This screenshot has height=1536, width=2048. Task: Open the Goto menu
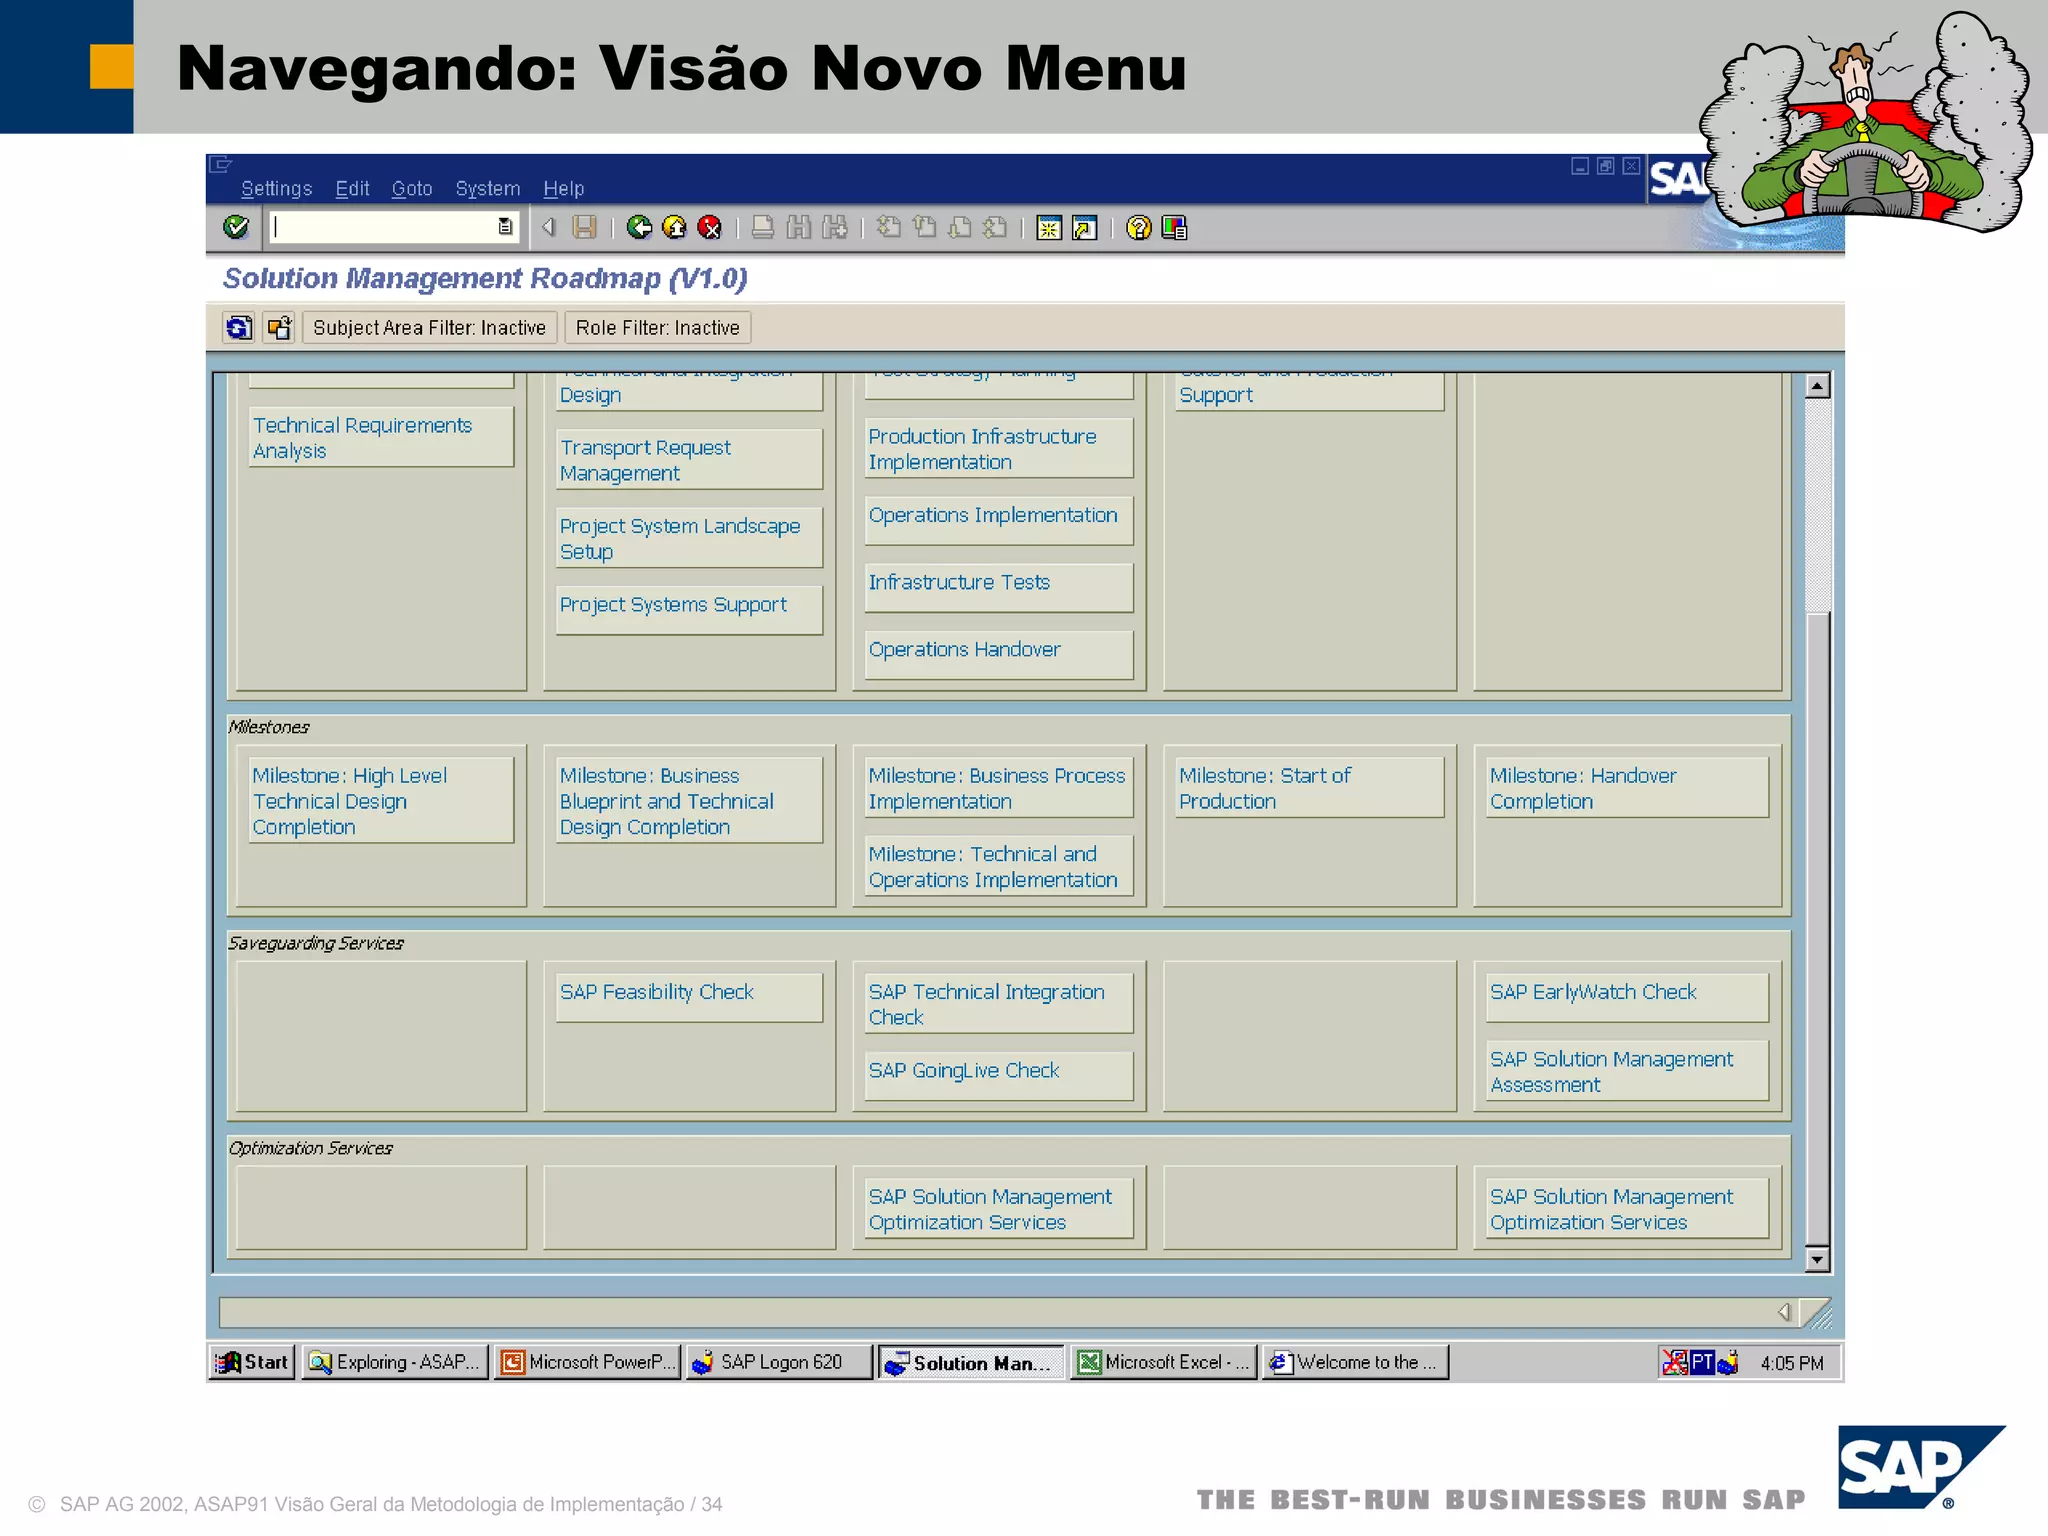point(411,189)
